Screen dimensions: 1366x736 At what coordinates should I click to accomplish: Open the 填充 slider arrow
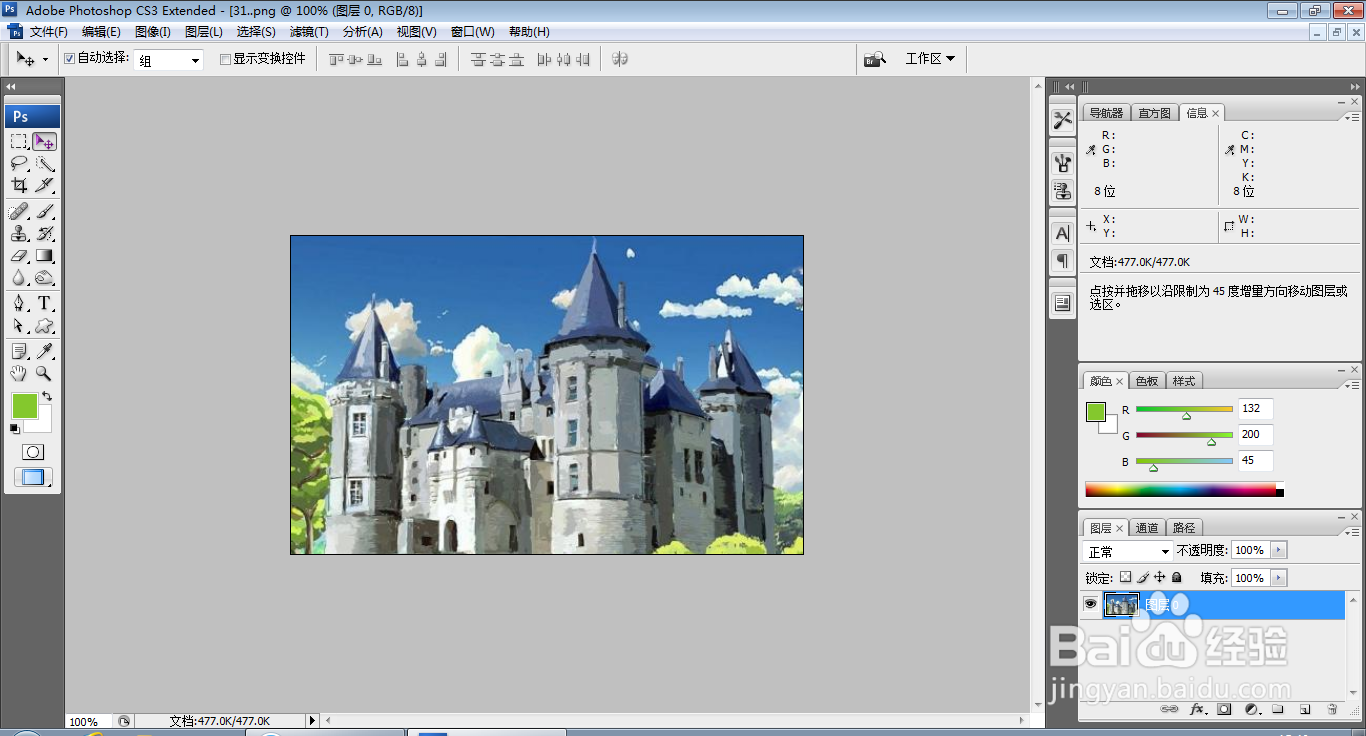[x=1279, y=578]
